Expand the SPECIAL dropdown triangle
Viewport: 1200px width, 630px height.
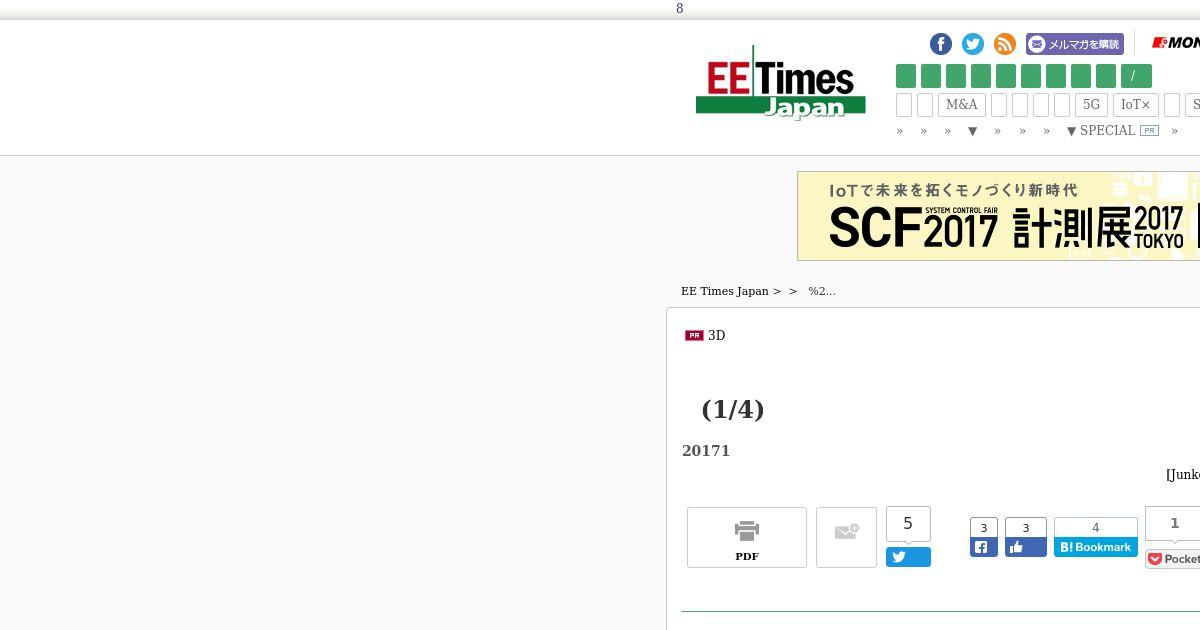[x=1072, y=131]
